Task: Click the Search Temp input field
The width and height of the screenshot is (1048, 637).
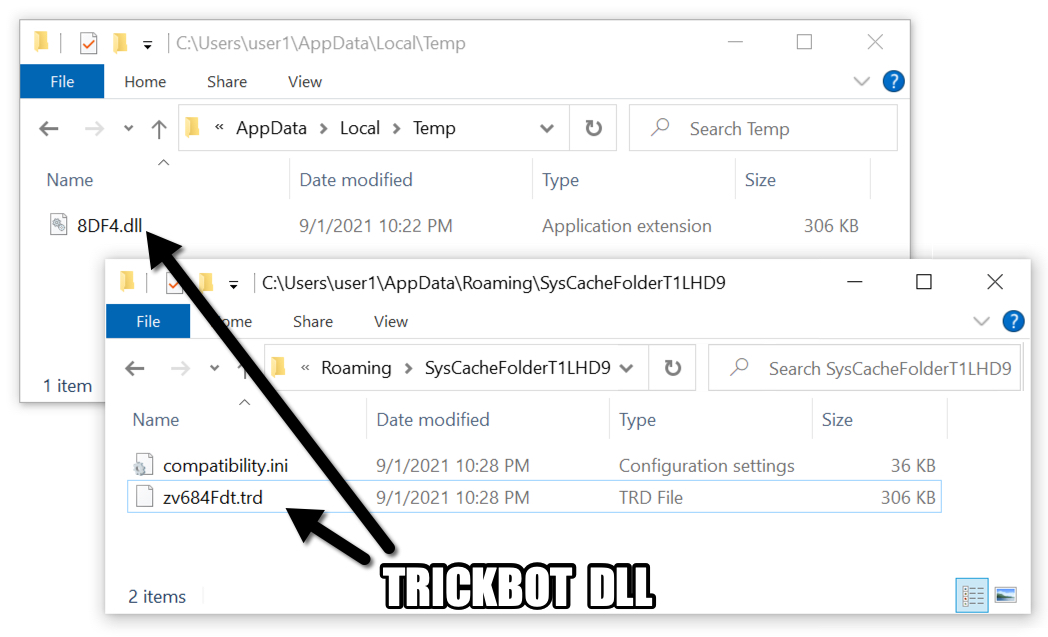Action: [763, 128]
